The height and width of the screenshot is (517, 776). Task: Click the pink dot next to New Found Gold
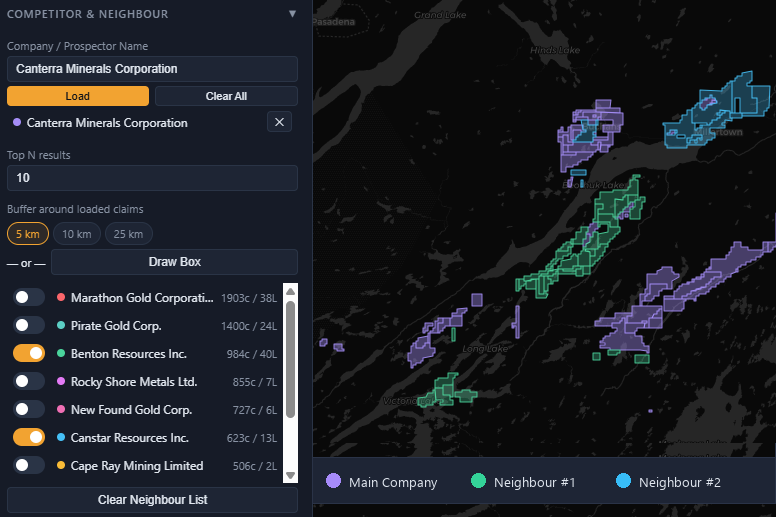[61, 409]
